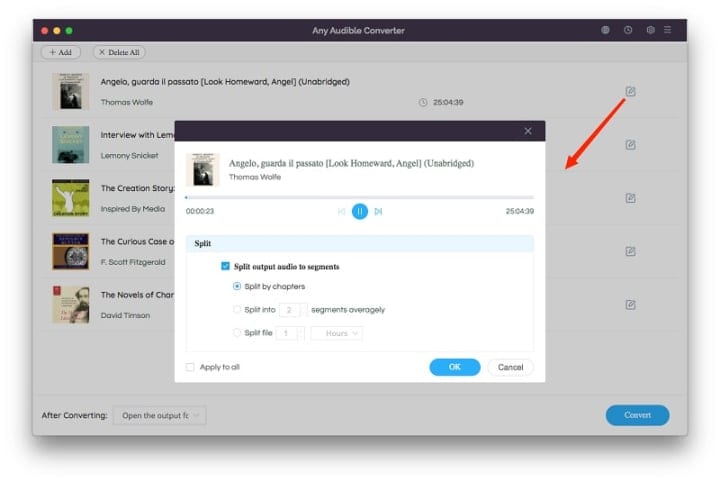Skip to next chapter in player
720x482 pixels.
(378, 211)
